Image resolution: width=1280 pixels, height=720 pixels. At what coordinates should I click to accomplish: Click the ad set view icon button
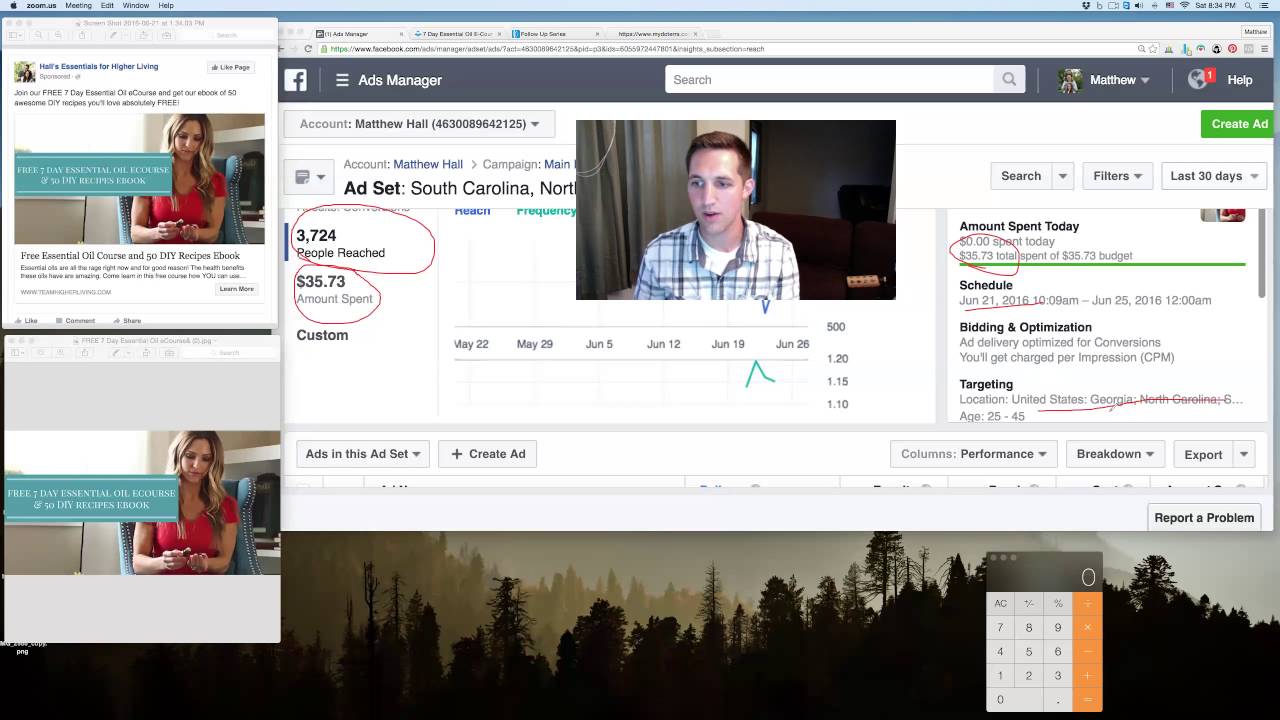point(308,177)
